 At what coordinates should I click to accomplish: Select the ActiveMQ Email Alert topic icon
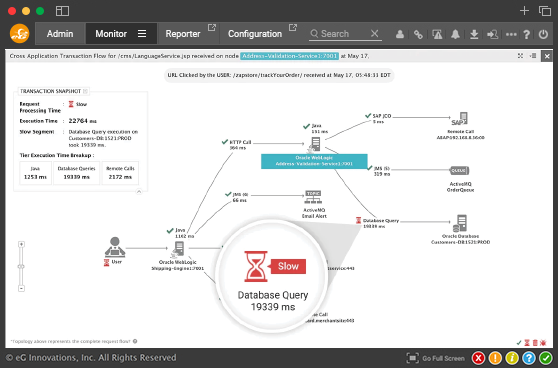click(x=313, y=198)
